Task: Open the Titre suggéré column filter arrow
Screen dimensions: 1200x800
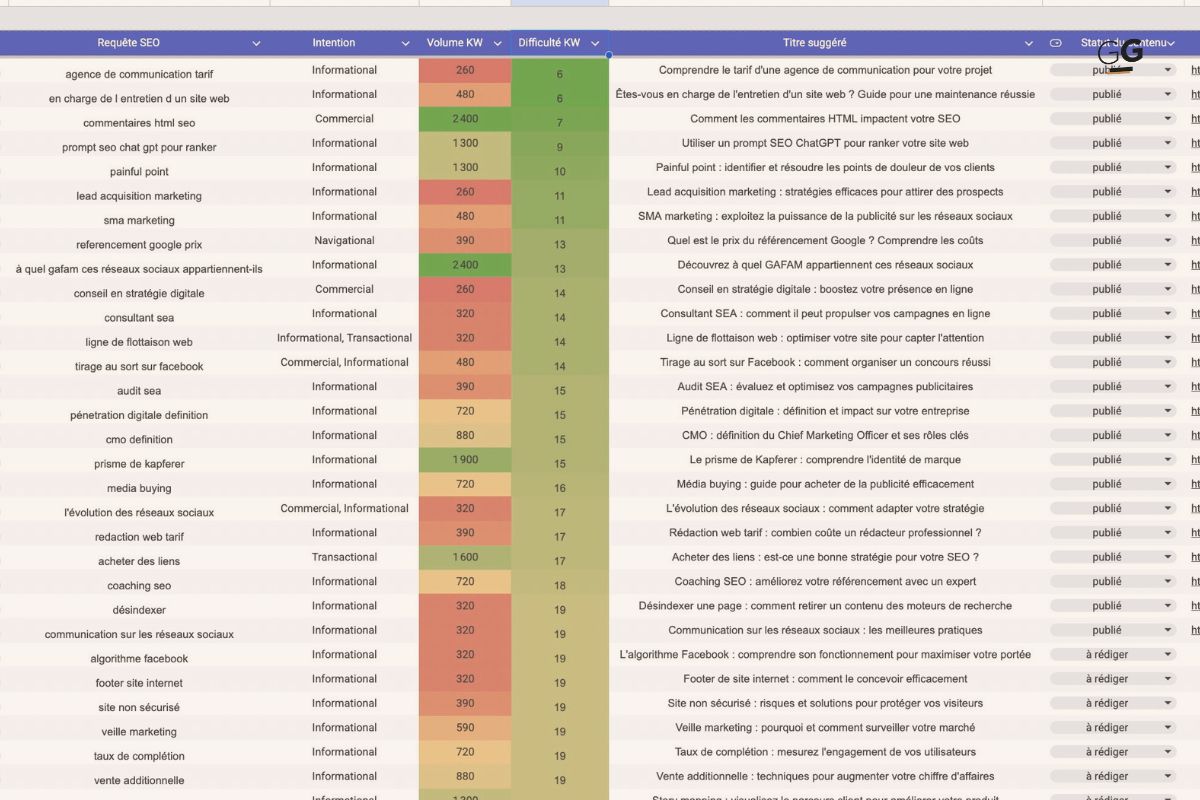Action: pyautogui.click(x=1029, y=43)
